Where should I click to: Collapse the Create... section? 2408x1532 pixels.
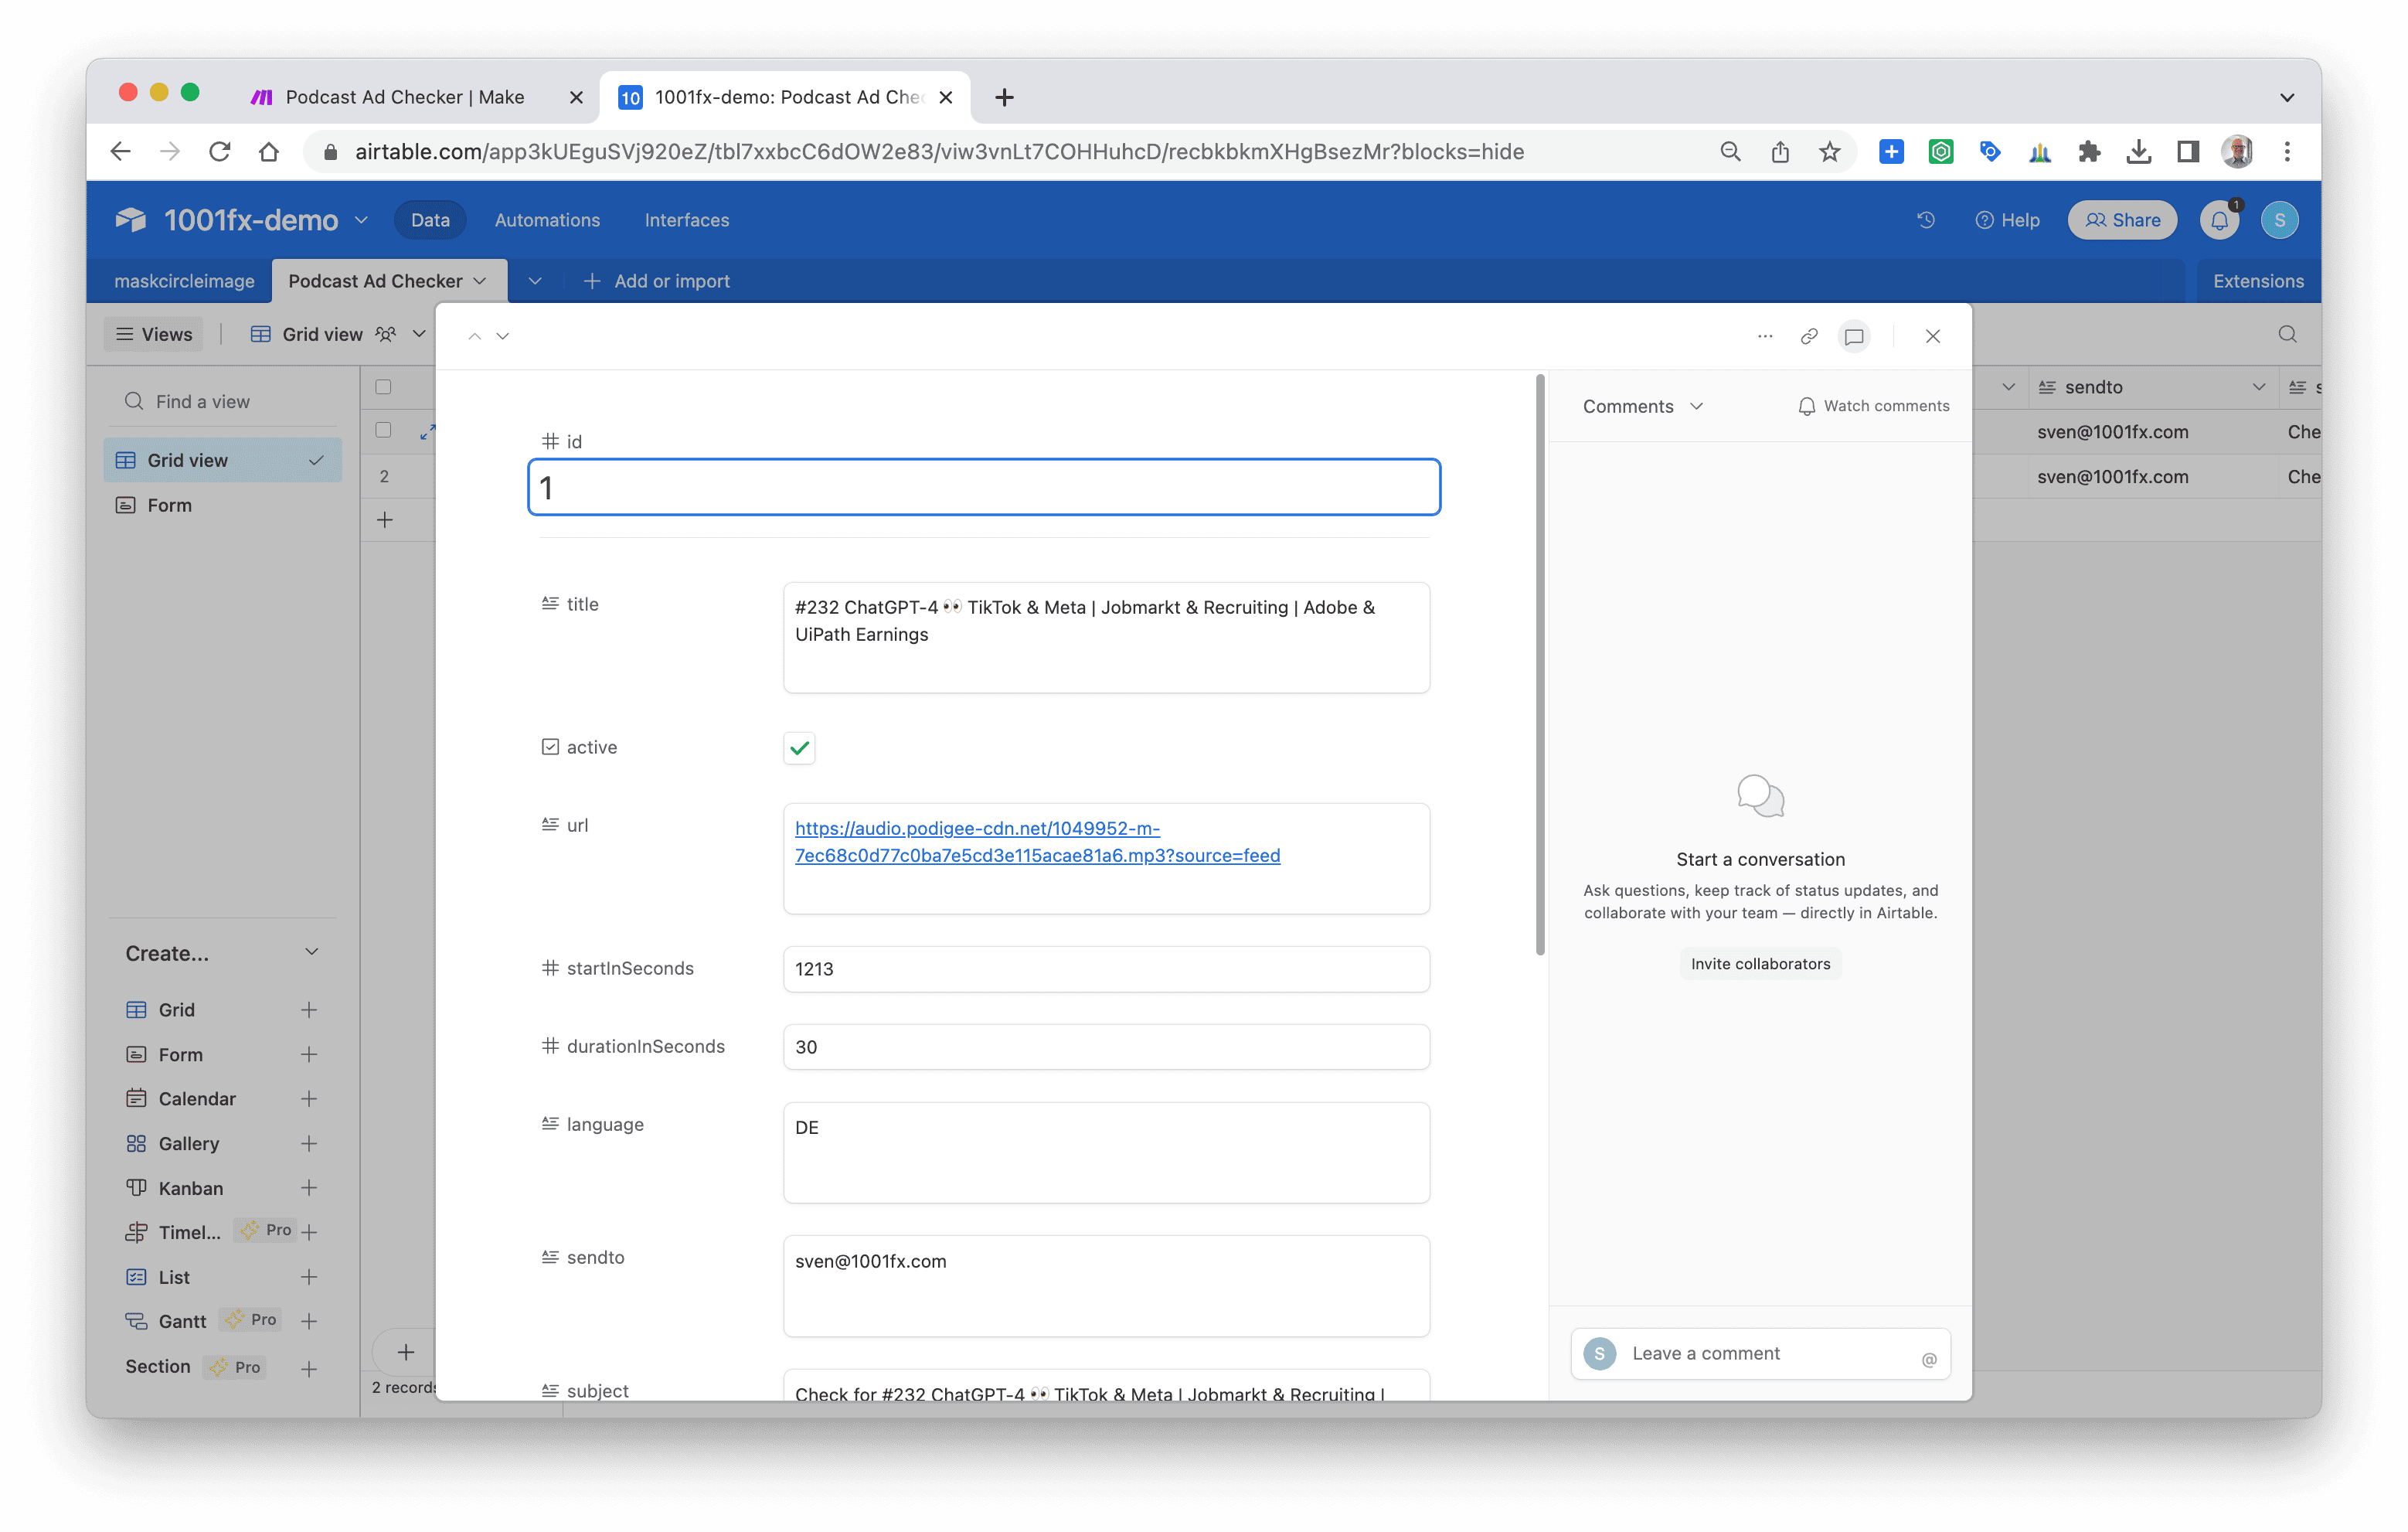(311, 952)
